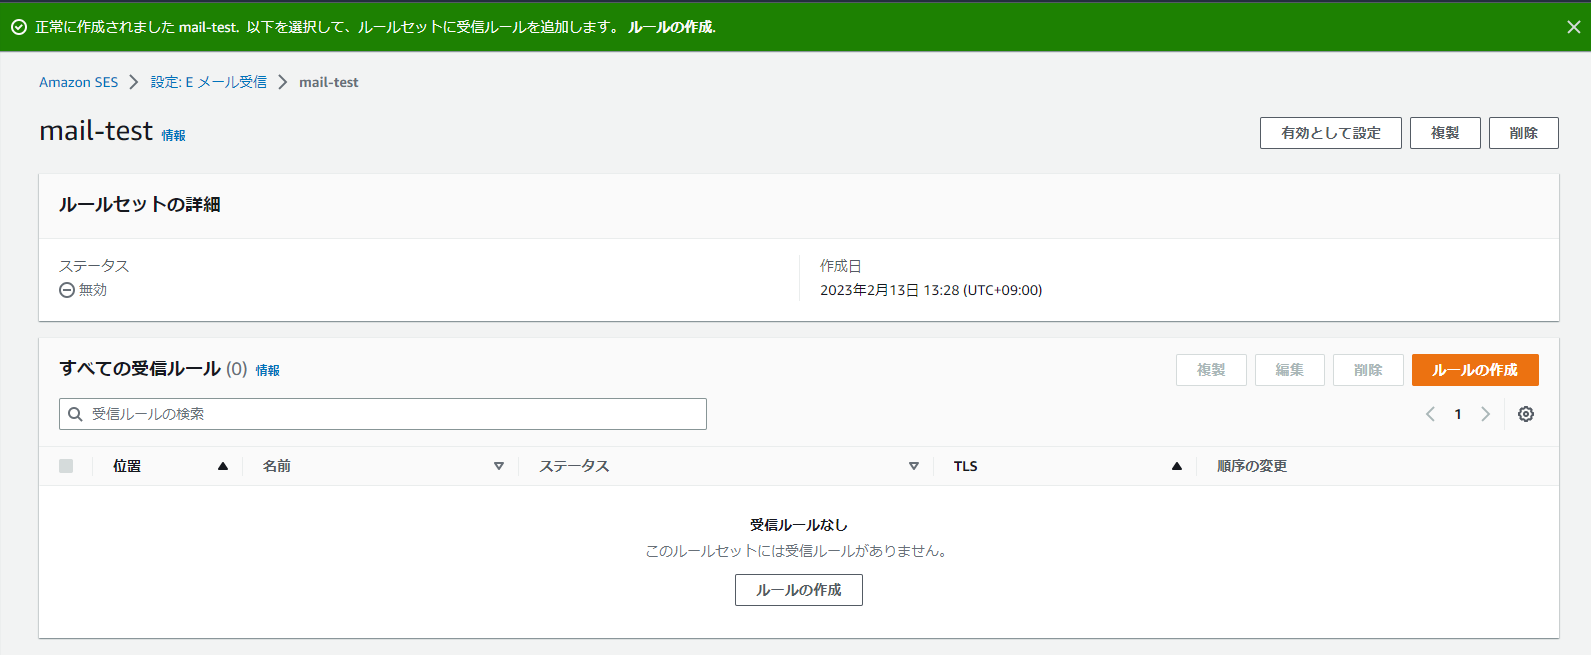Click 情報 link next to すべての受信ルール
The height and width of the screenshot is (655, 1591).
tap(268, 370)
